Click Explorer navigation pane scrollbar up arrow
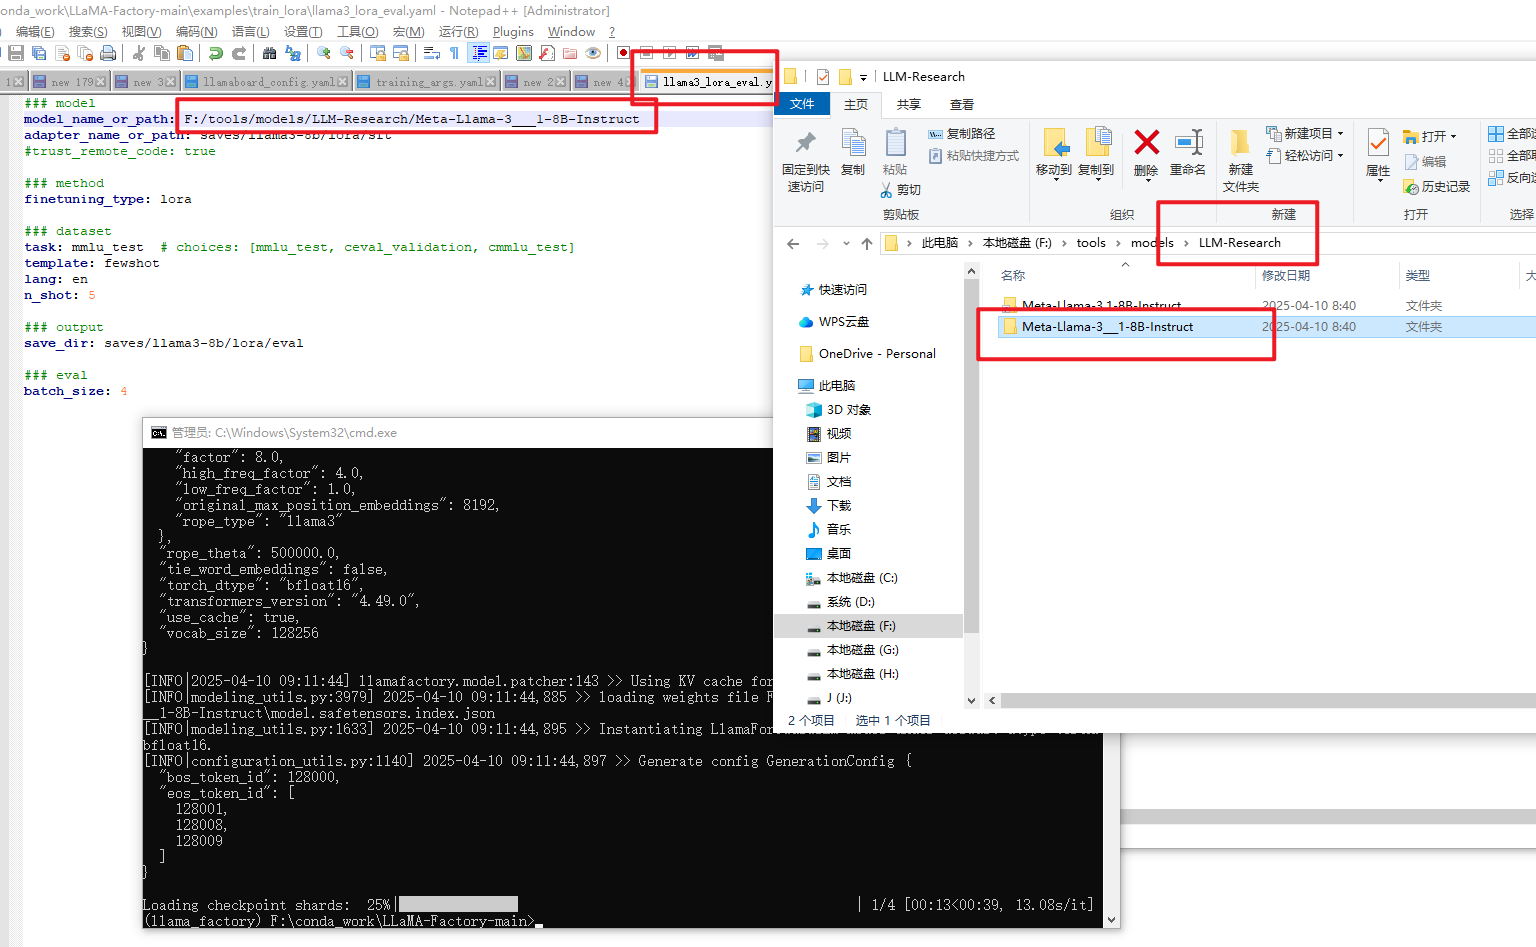The image size is (1536, 947). (x=971, y=271)
